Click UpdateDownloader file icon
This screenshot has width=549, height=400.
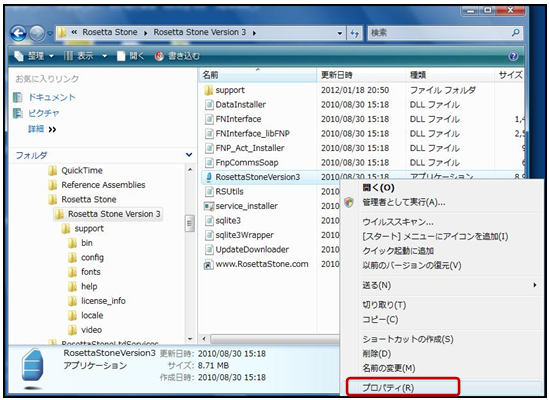point(209,250)
